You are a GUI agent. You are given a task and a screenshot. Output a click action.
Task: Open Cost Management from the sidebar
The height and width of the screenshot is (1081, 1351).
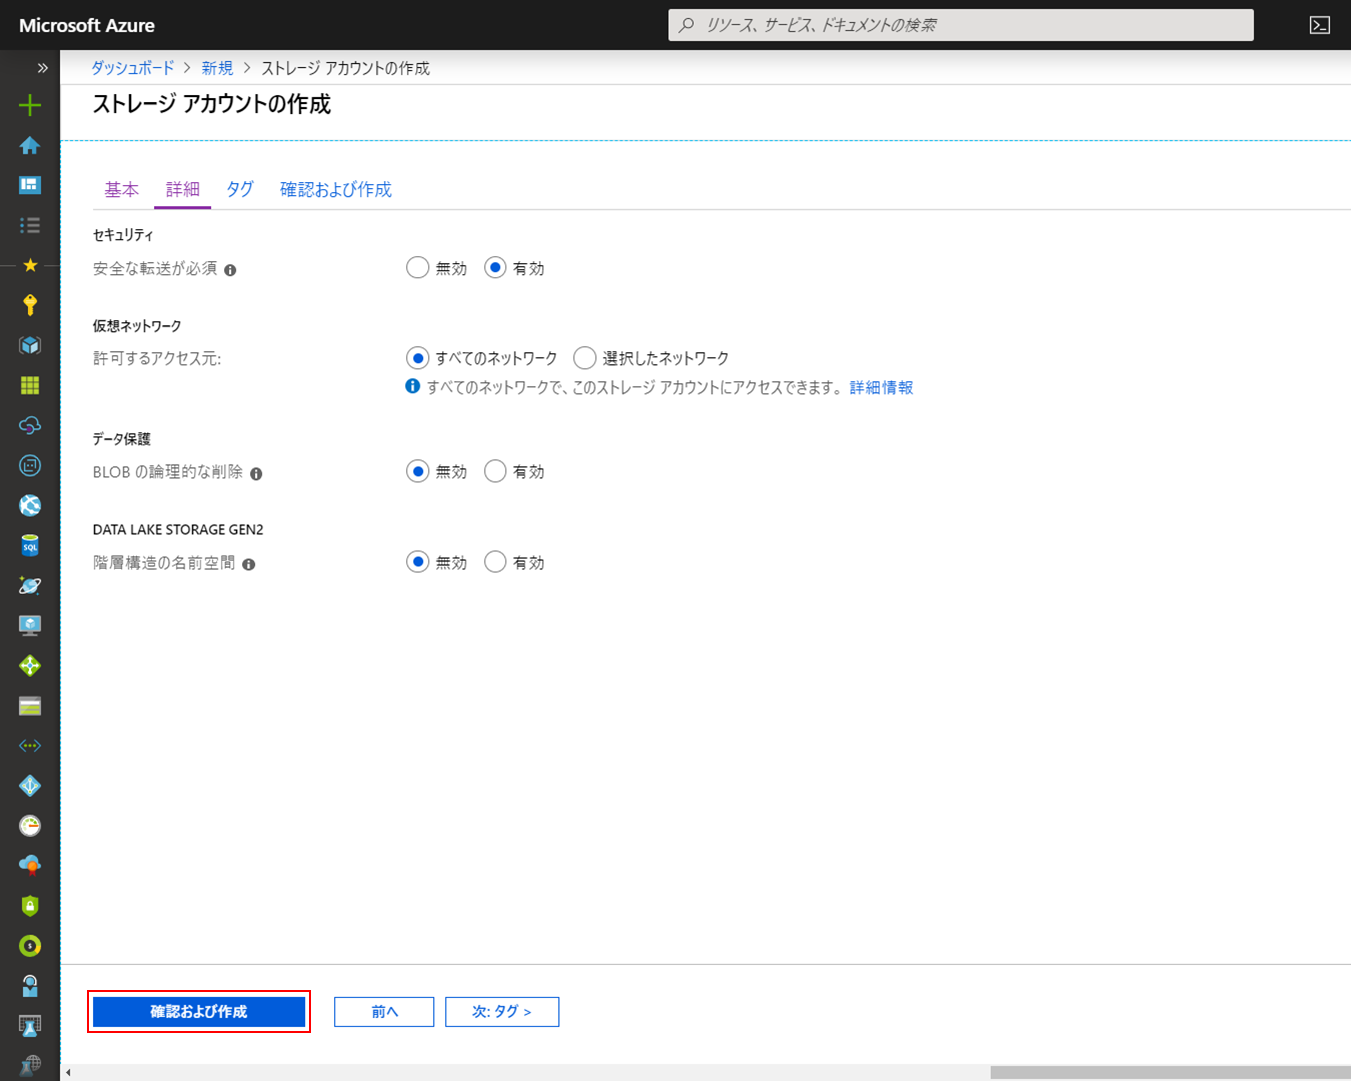[29, 945]
